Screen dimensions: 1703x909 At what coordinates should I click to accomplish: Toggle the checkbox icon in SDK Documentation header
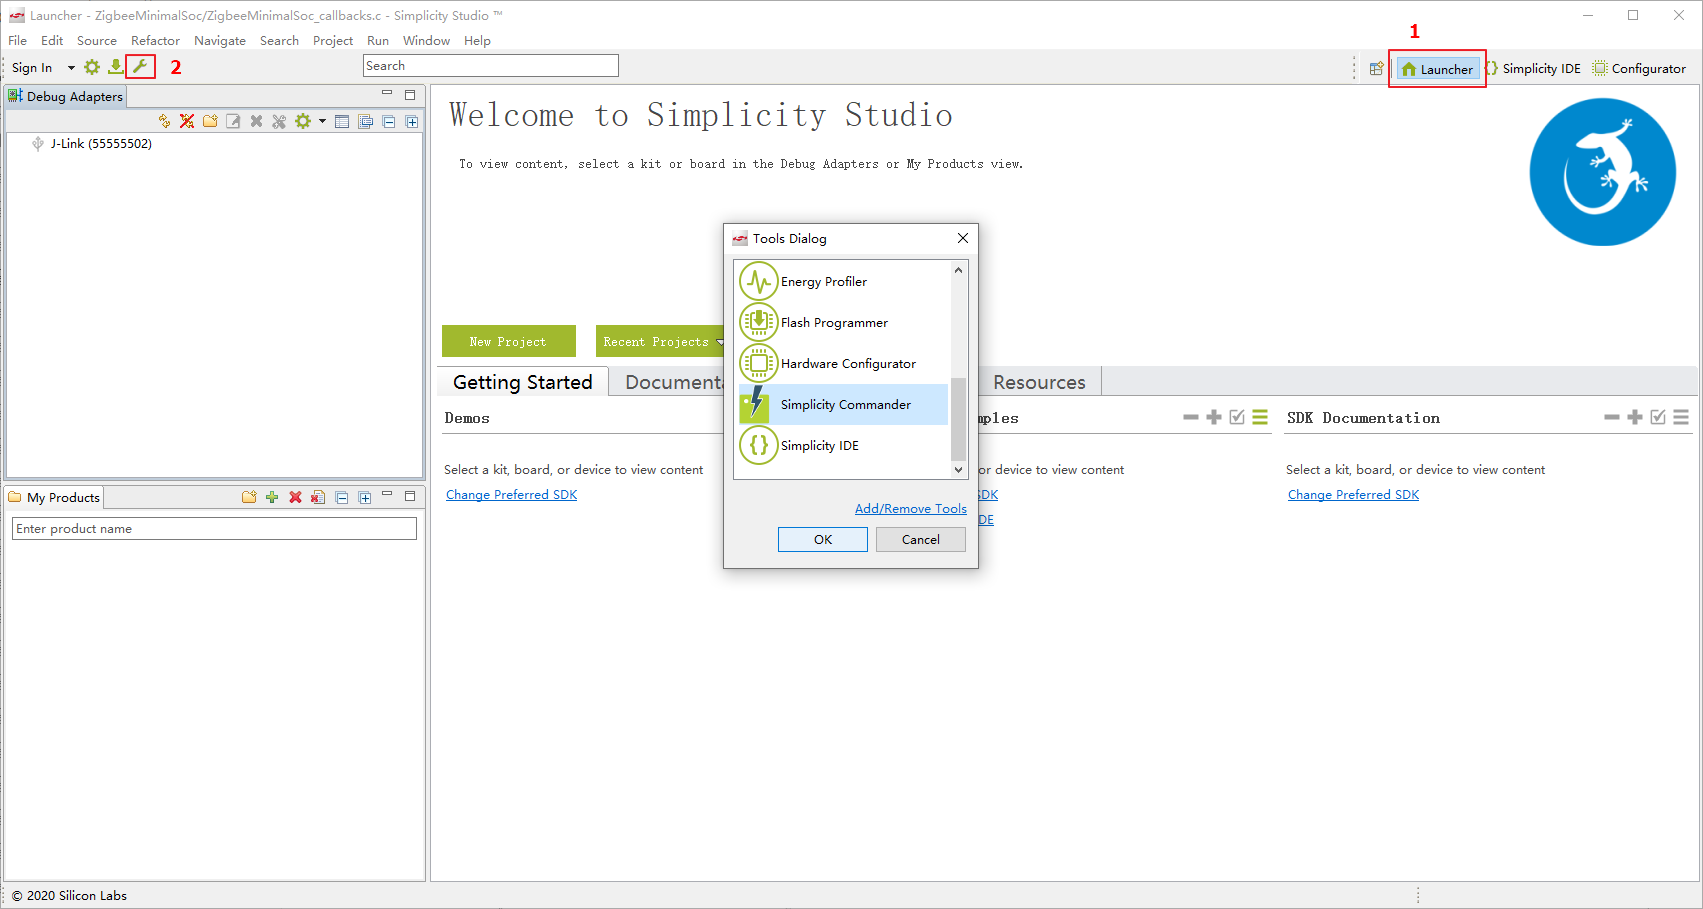[x=1658, y=417]
